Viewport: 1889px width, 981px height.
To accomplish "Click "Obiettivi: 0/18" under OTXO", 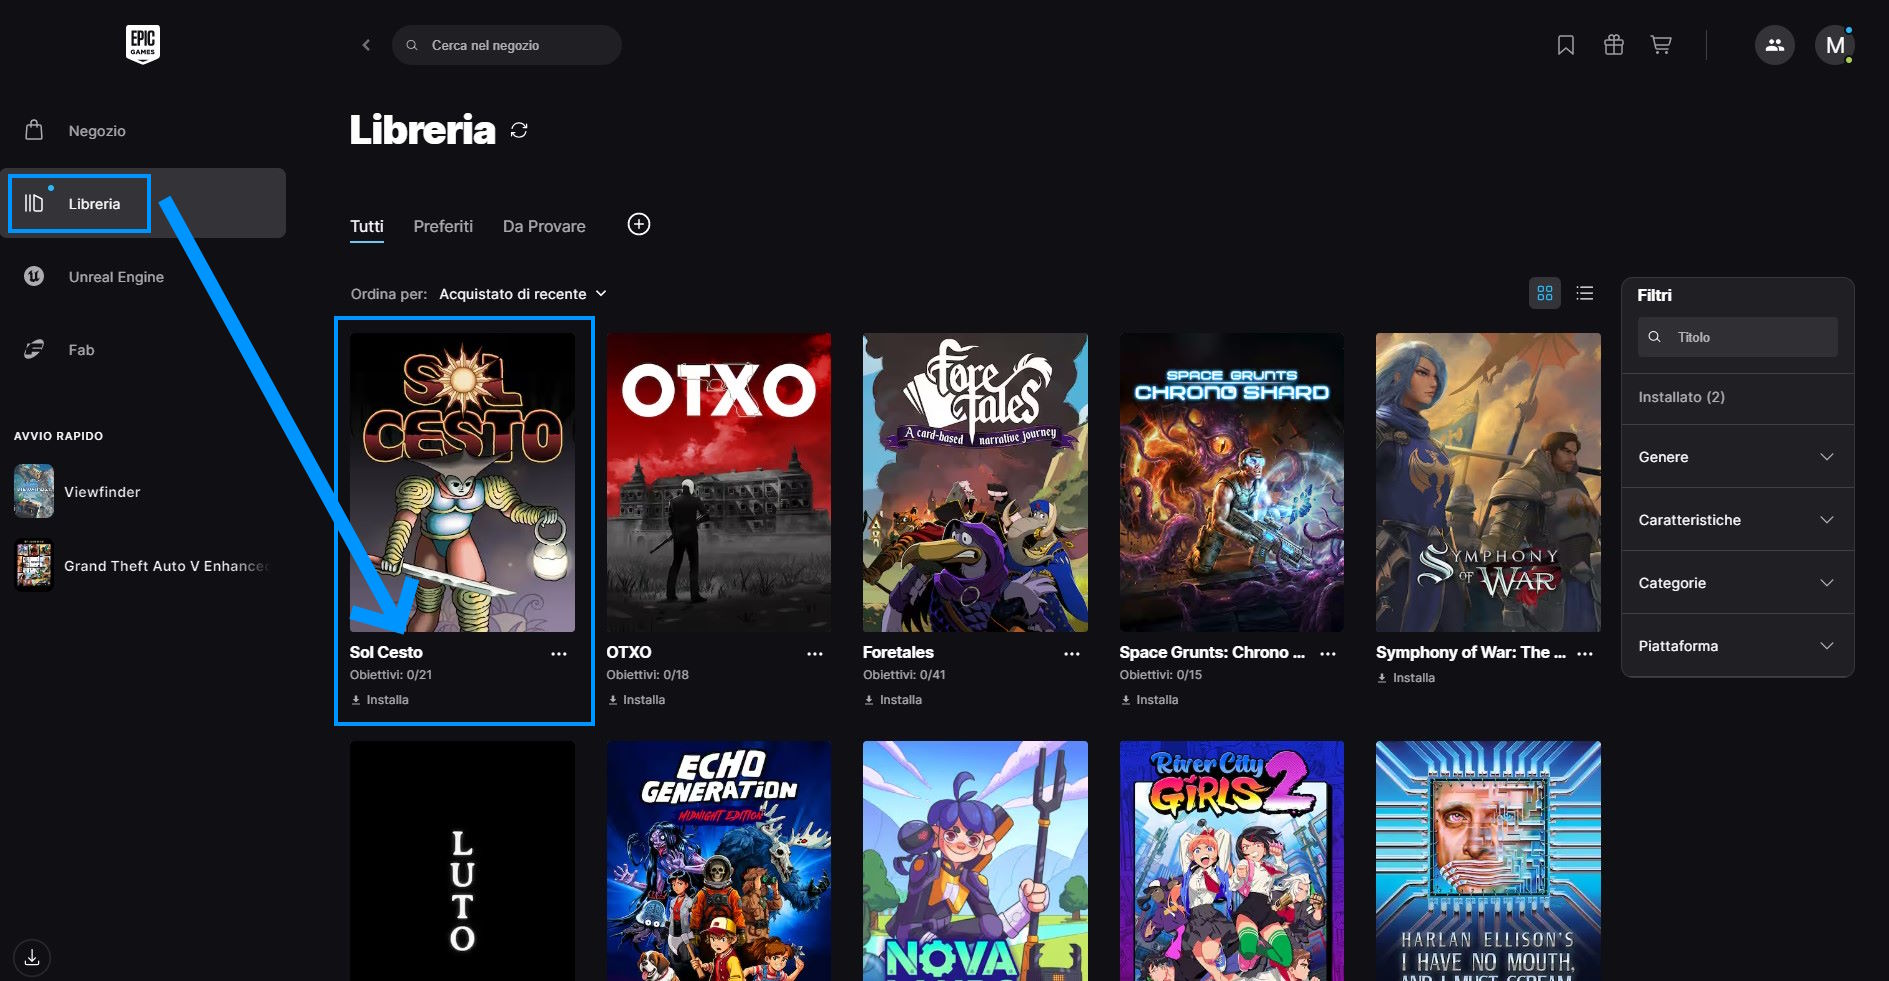I will pos(648,675).
